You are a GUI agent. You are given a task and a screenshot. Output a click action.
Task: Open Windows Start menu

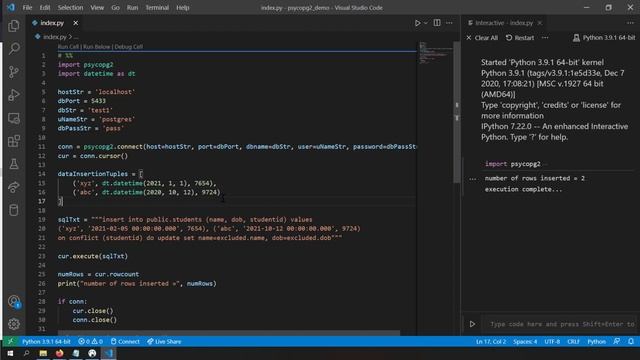point(10,353)
